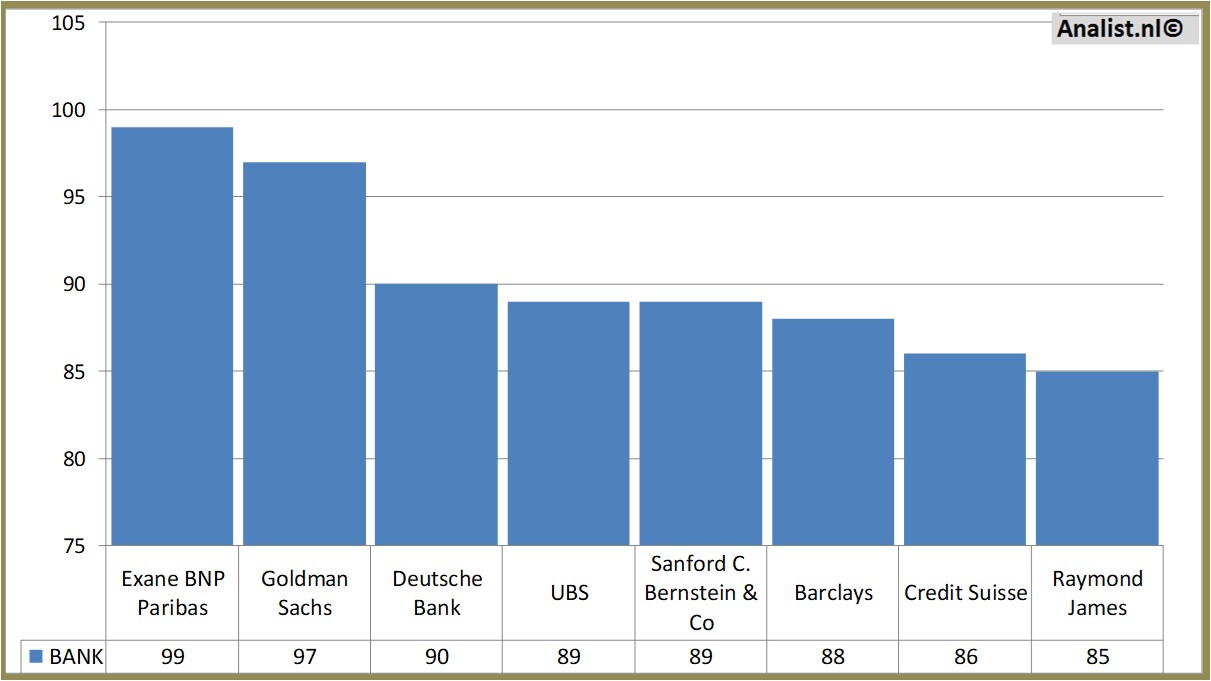Image resolution: width=1211 pixels, height=681 pixels.
Task: Select the Barclays category label
Action: pos(833,593)
